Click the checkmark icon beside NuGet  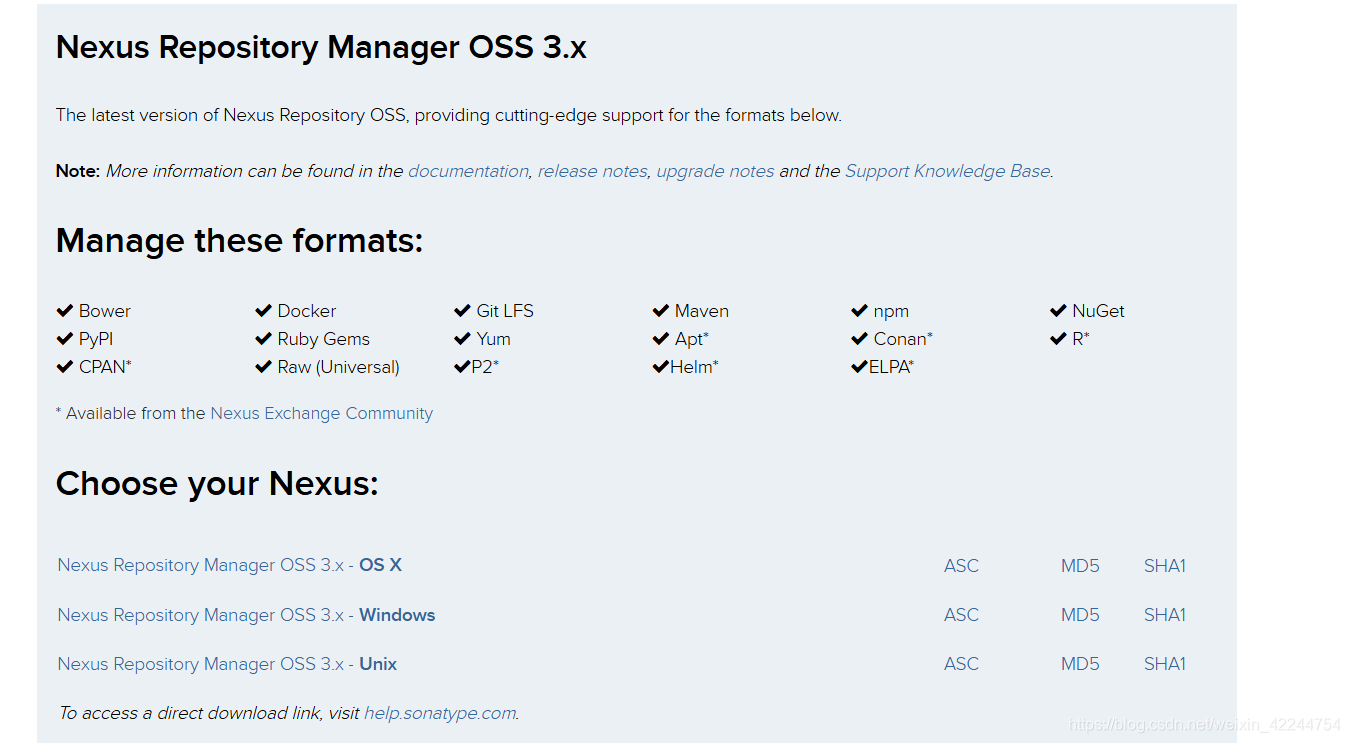coord(1059,311)
